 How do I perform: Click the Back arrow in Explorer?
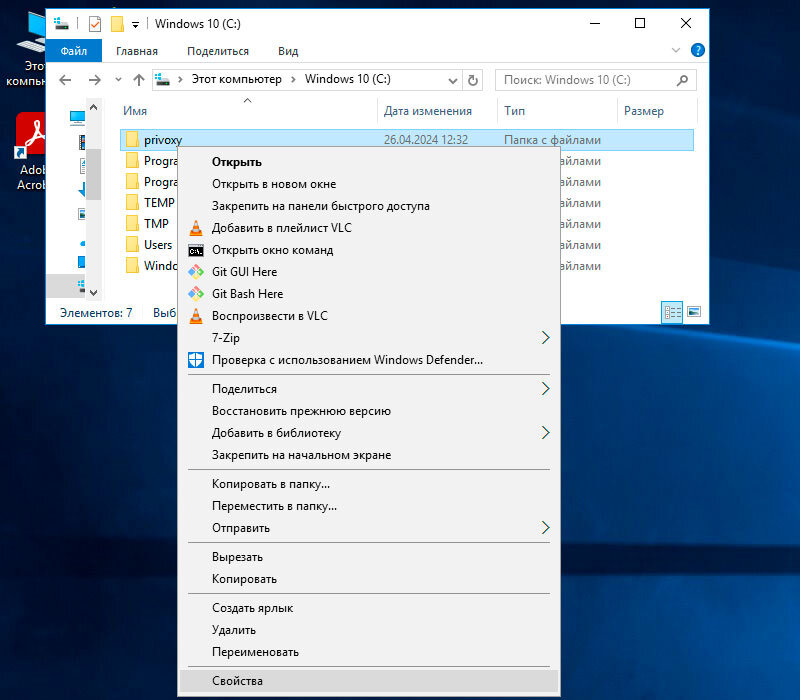[65, 80]
